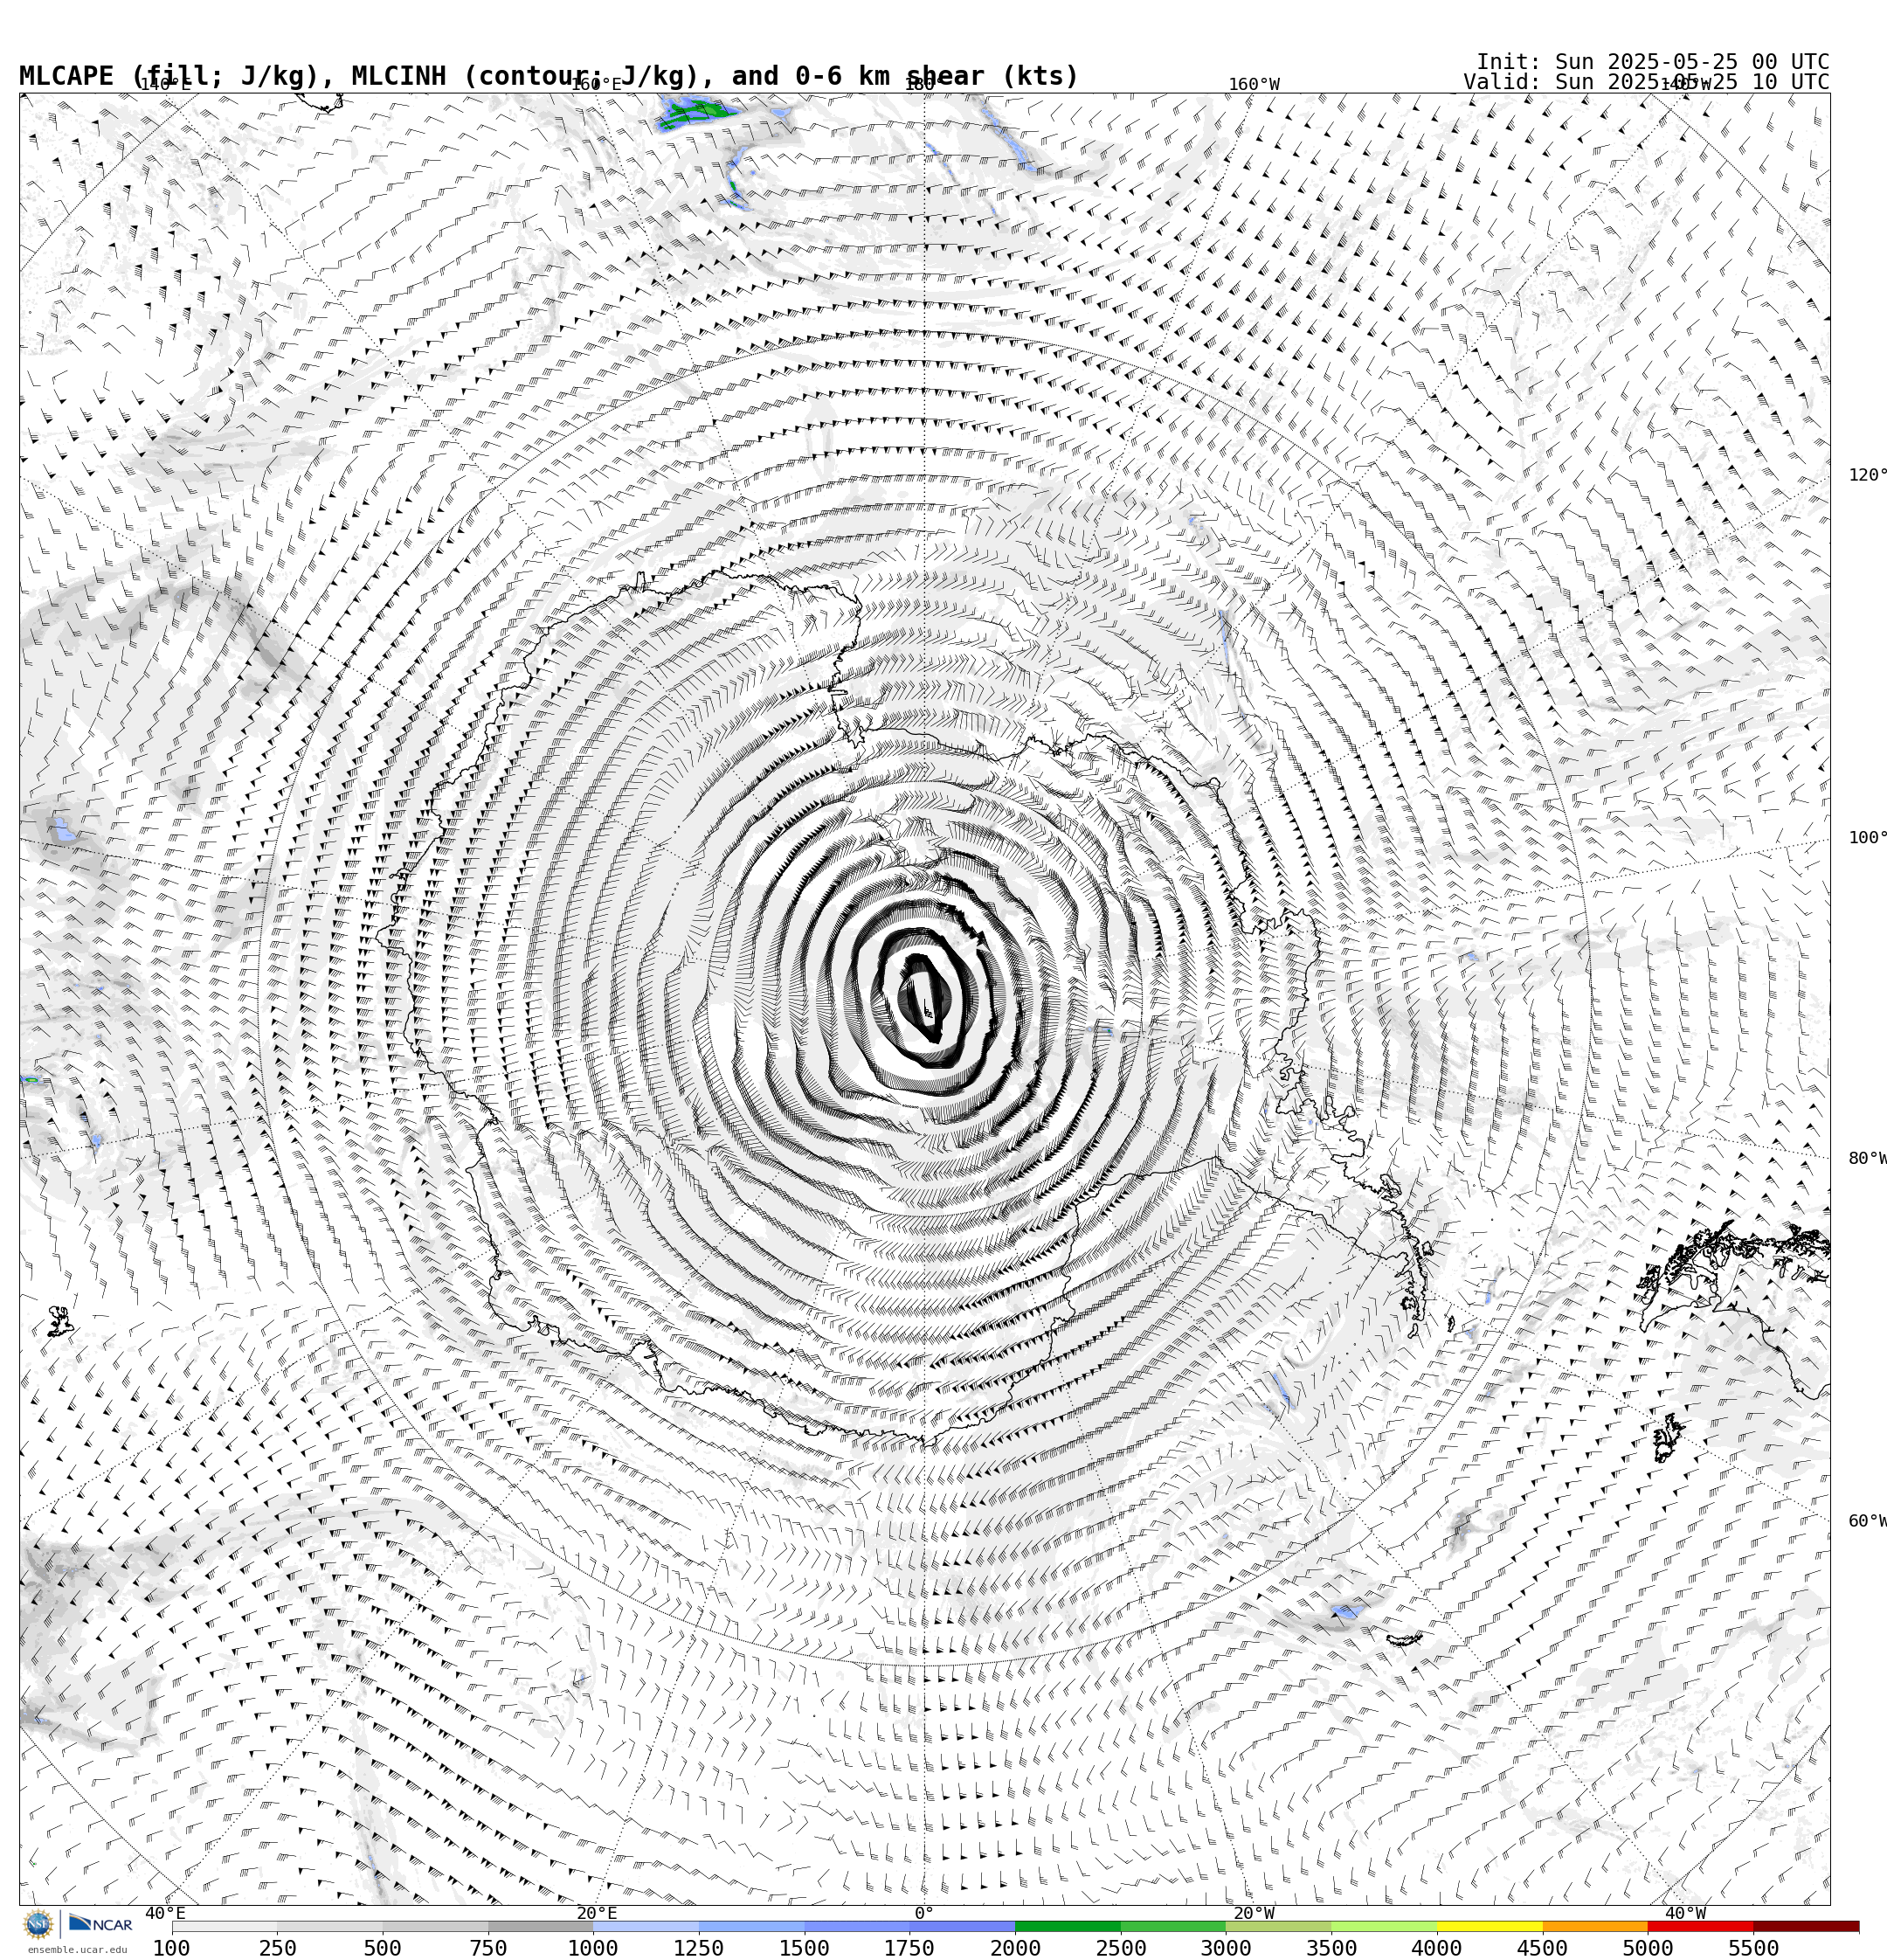1887x1960 pixels.
Task: Click the 0° longitude label below the map
Action: pyautogui.click(x=924, y=1913)
